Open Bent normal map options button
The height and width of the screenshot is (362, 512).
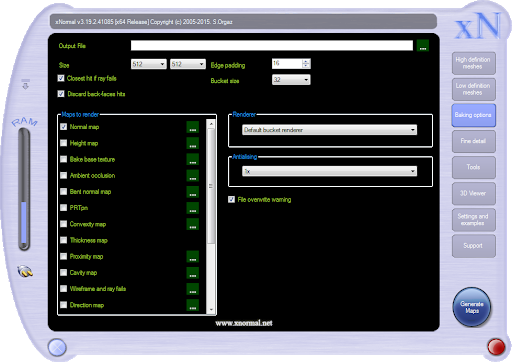coord(193,192)
